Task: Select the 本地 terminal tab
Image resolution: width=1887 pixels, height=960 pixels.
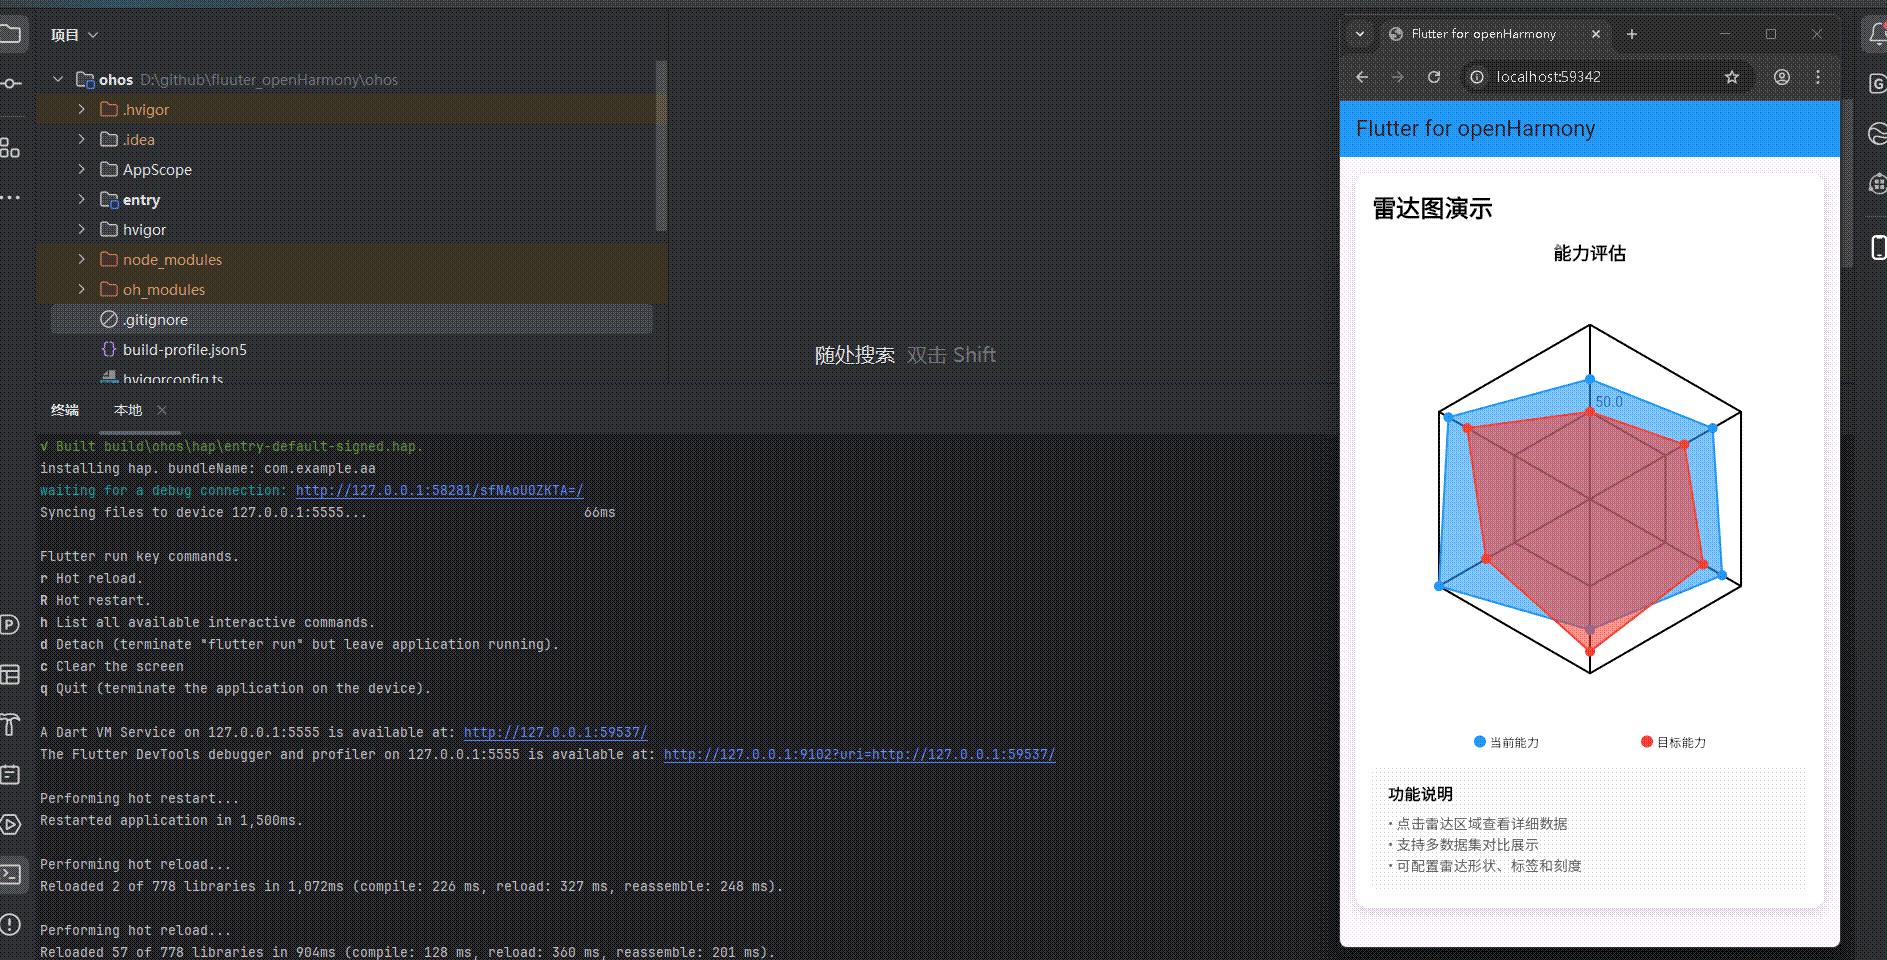Action: coord(128,410)
